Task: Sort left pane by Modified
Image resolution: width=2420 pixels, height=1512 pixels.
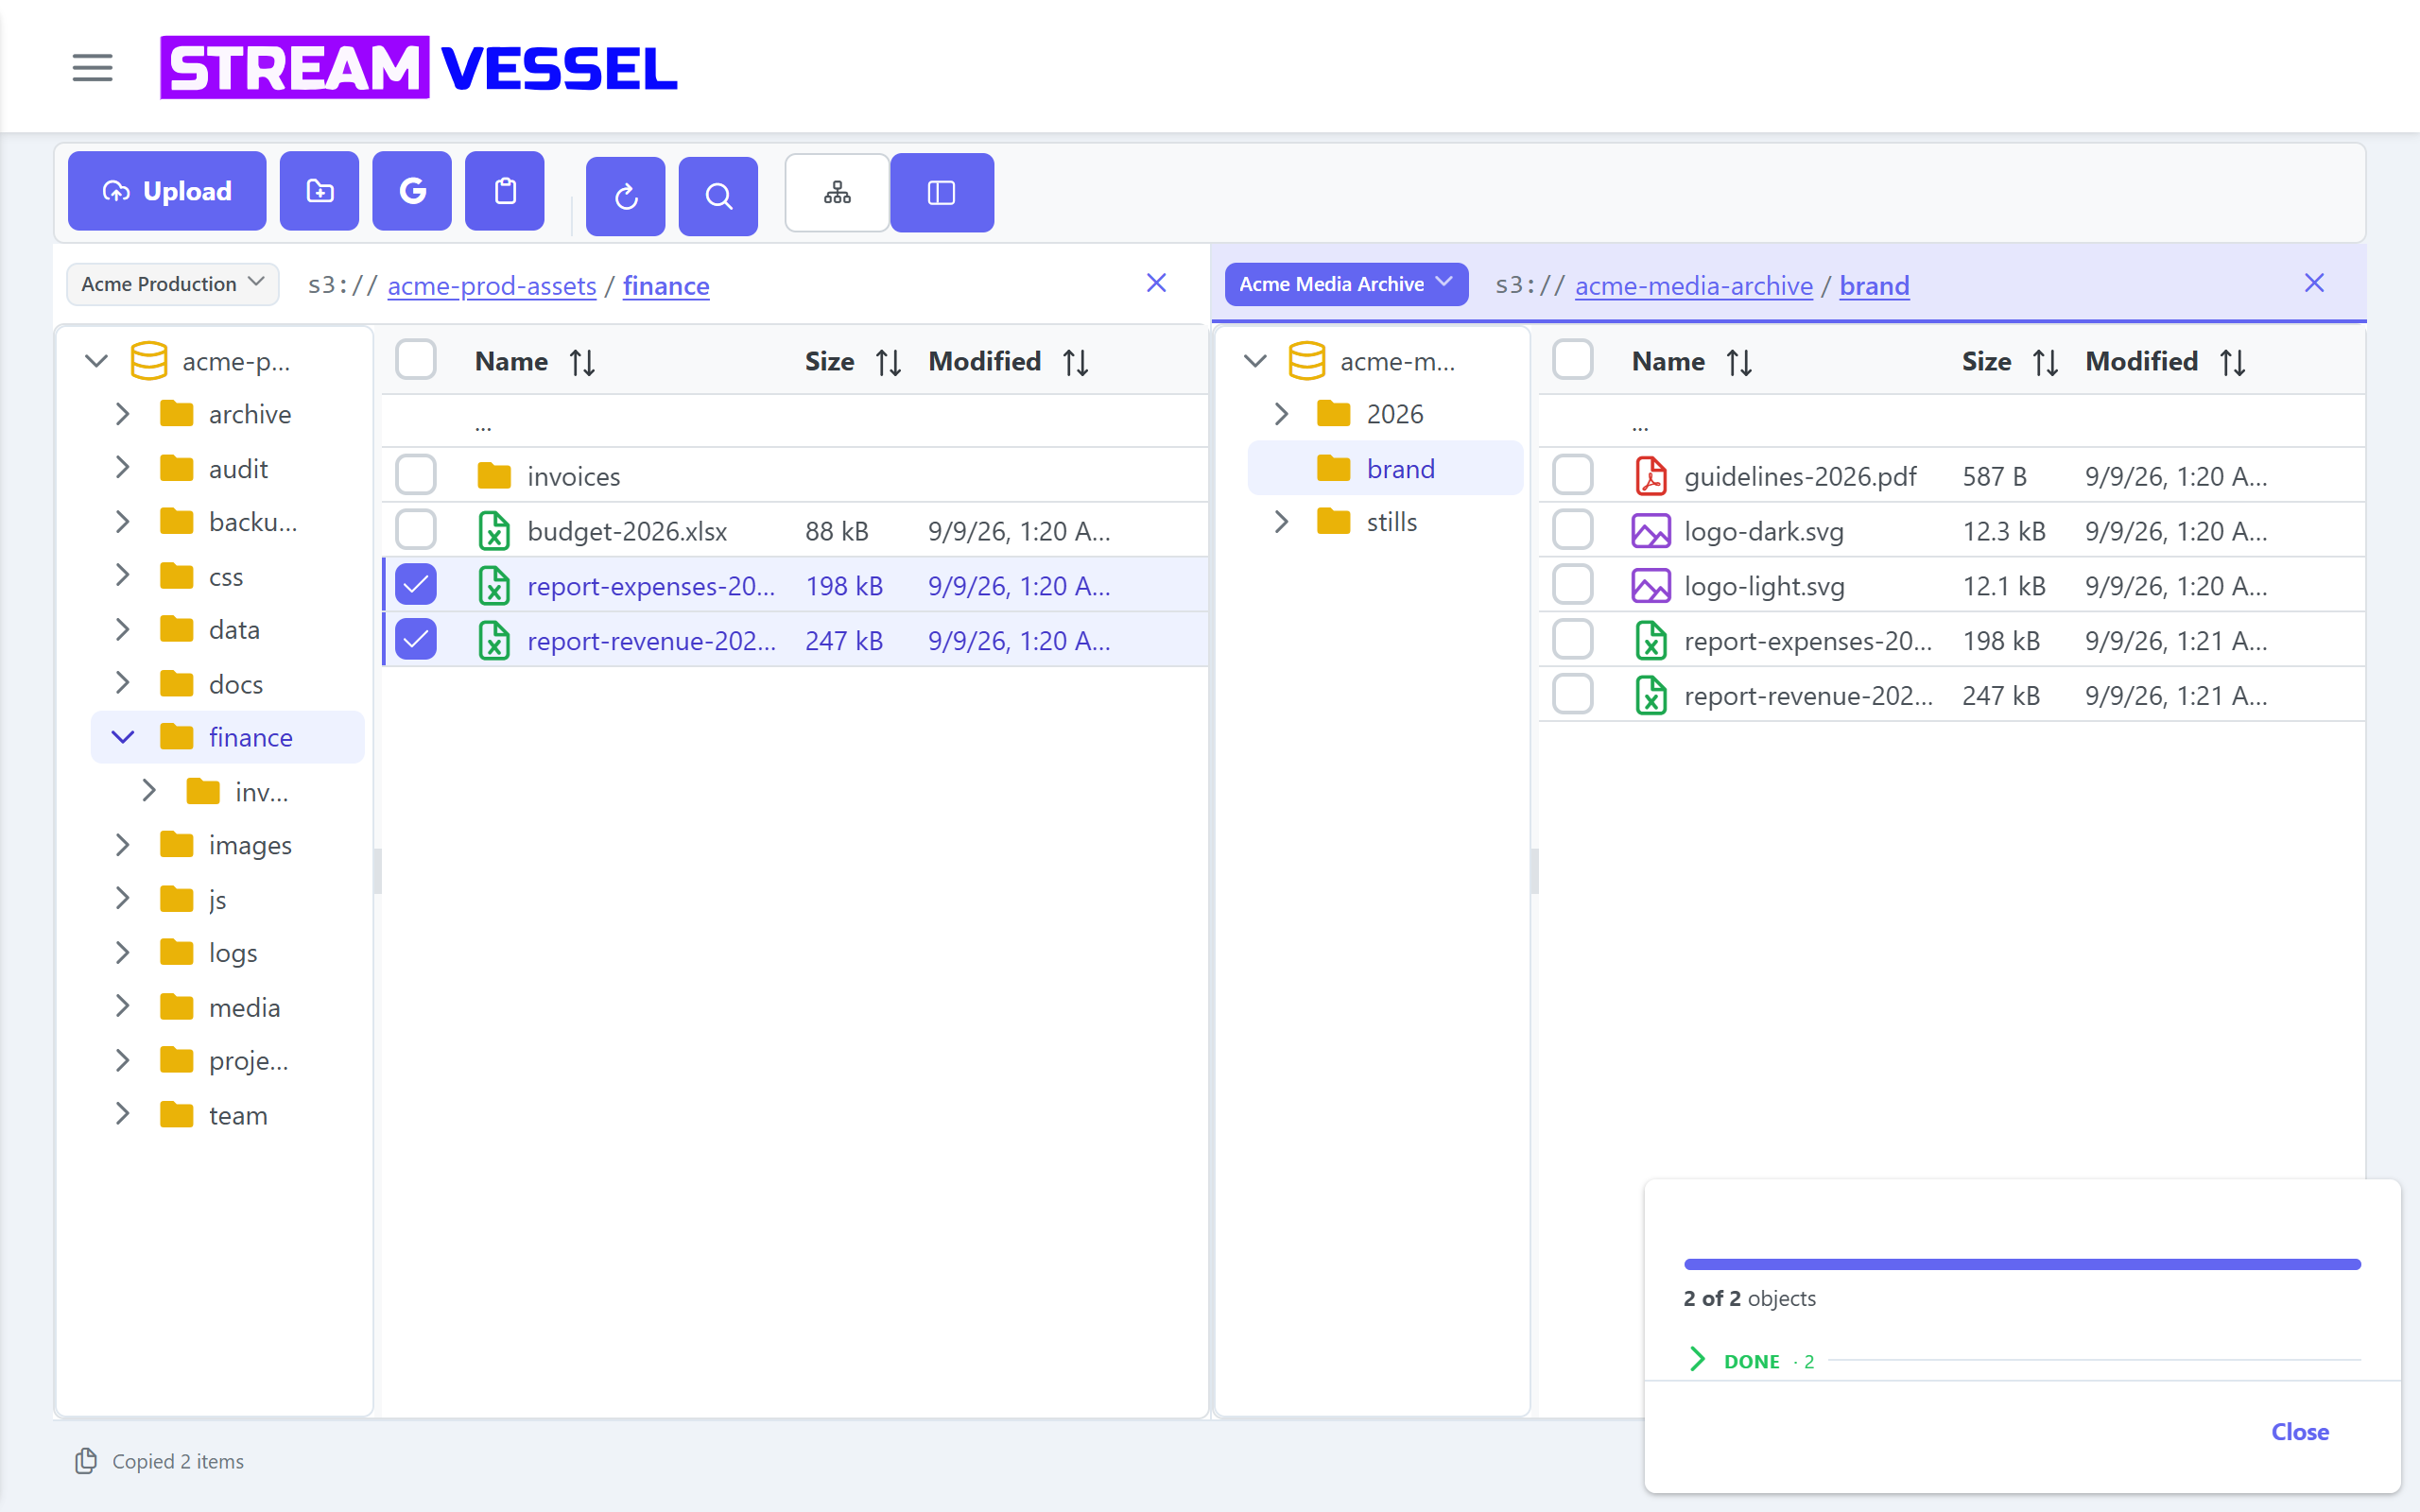Action: pos(1076,362)
